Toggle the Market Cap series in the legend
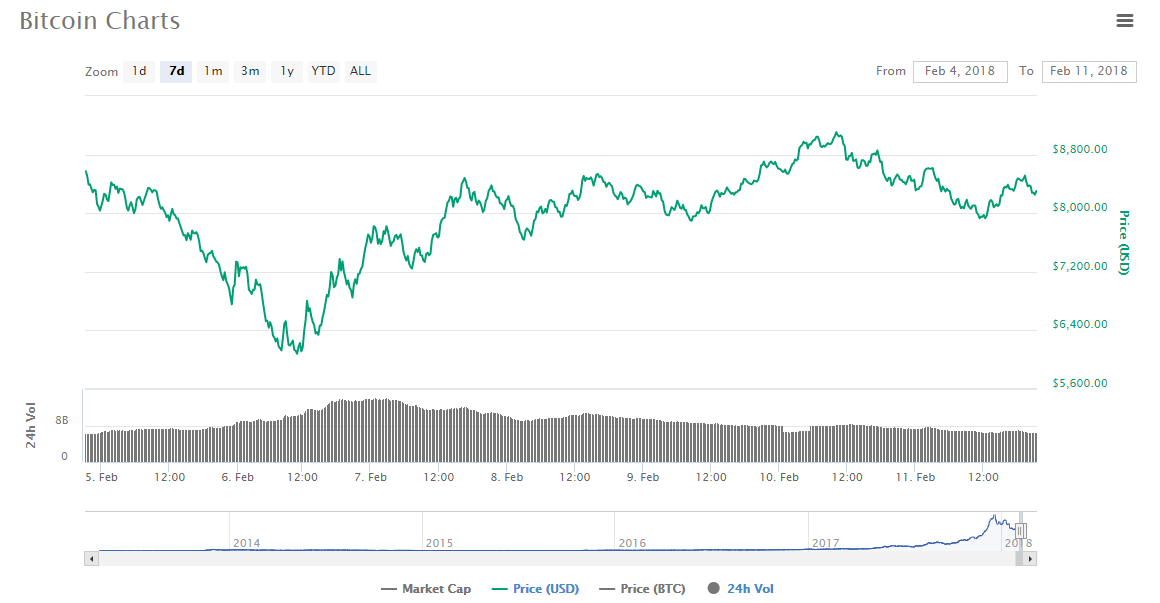The height and width of the screenshot is (603, 1160). click(428, 588)
